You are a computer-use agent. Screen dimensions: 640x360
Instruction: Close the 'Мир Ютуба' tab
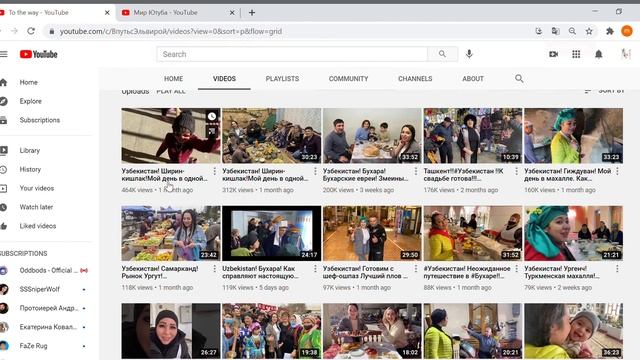232,13
